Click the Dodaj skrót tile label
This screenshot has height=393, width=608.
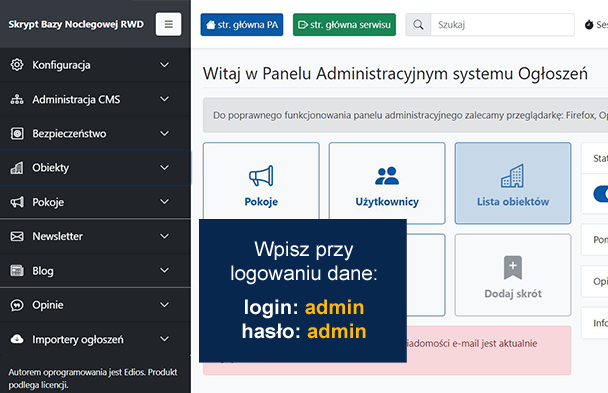[513, 294]
